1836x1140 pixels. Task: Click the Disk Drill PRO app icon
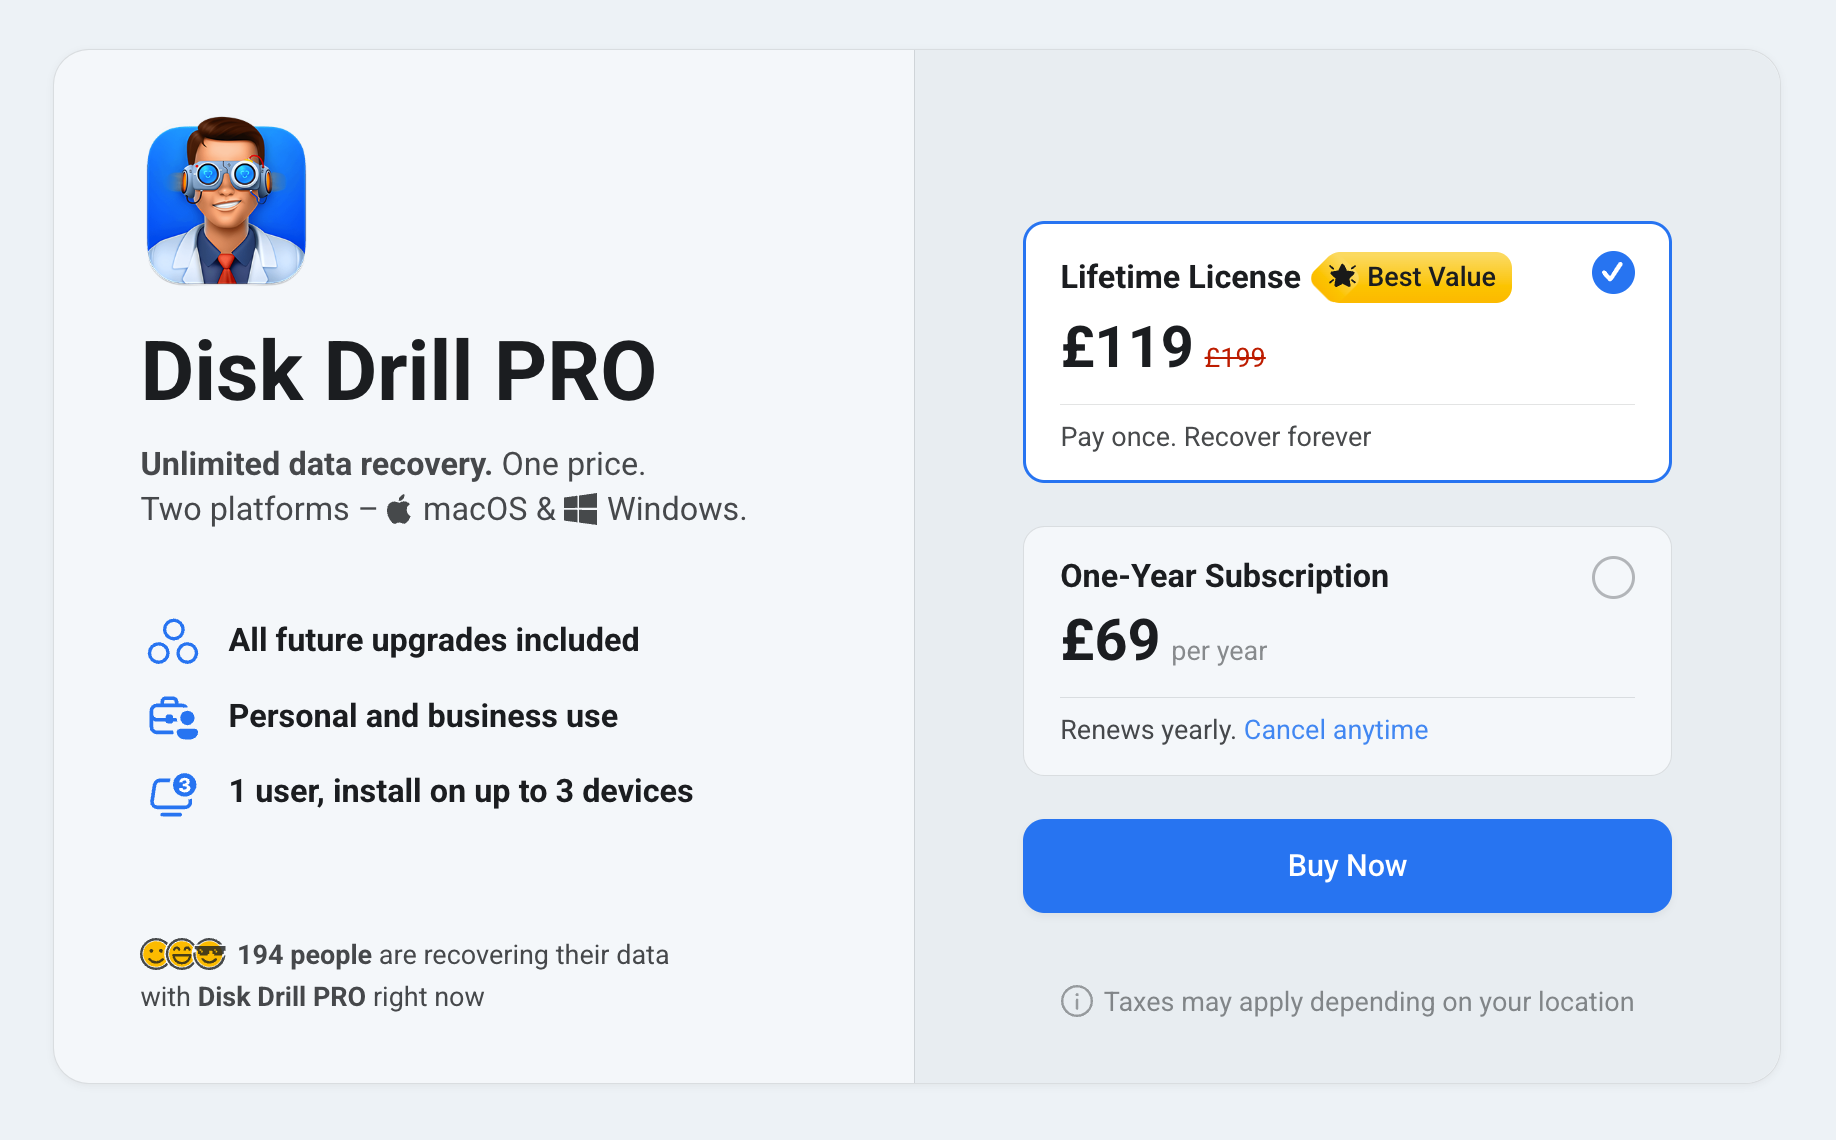click(x=226, y=202)
